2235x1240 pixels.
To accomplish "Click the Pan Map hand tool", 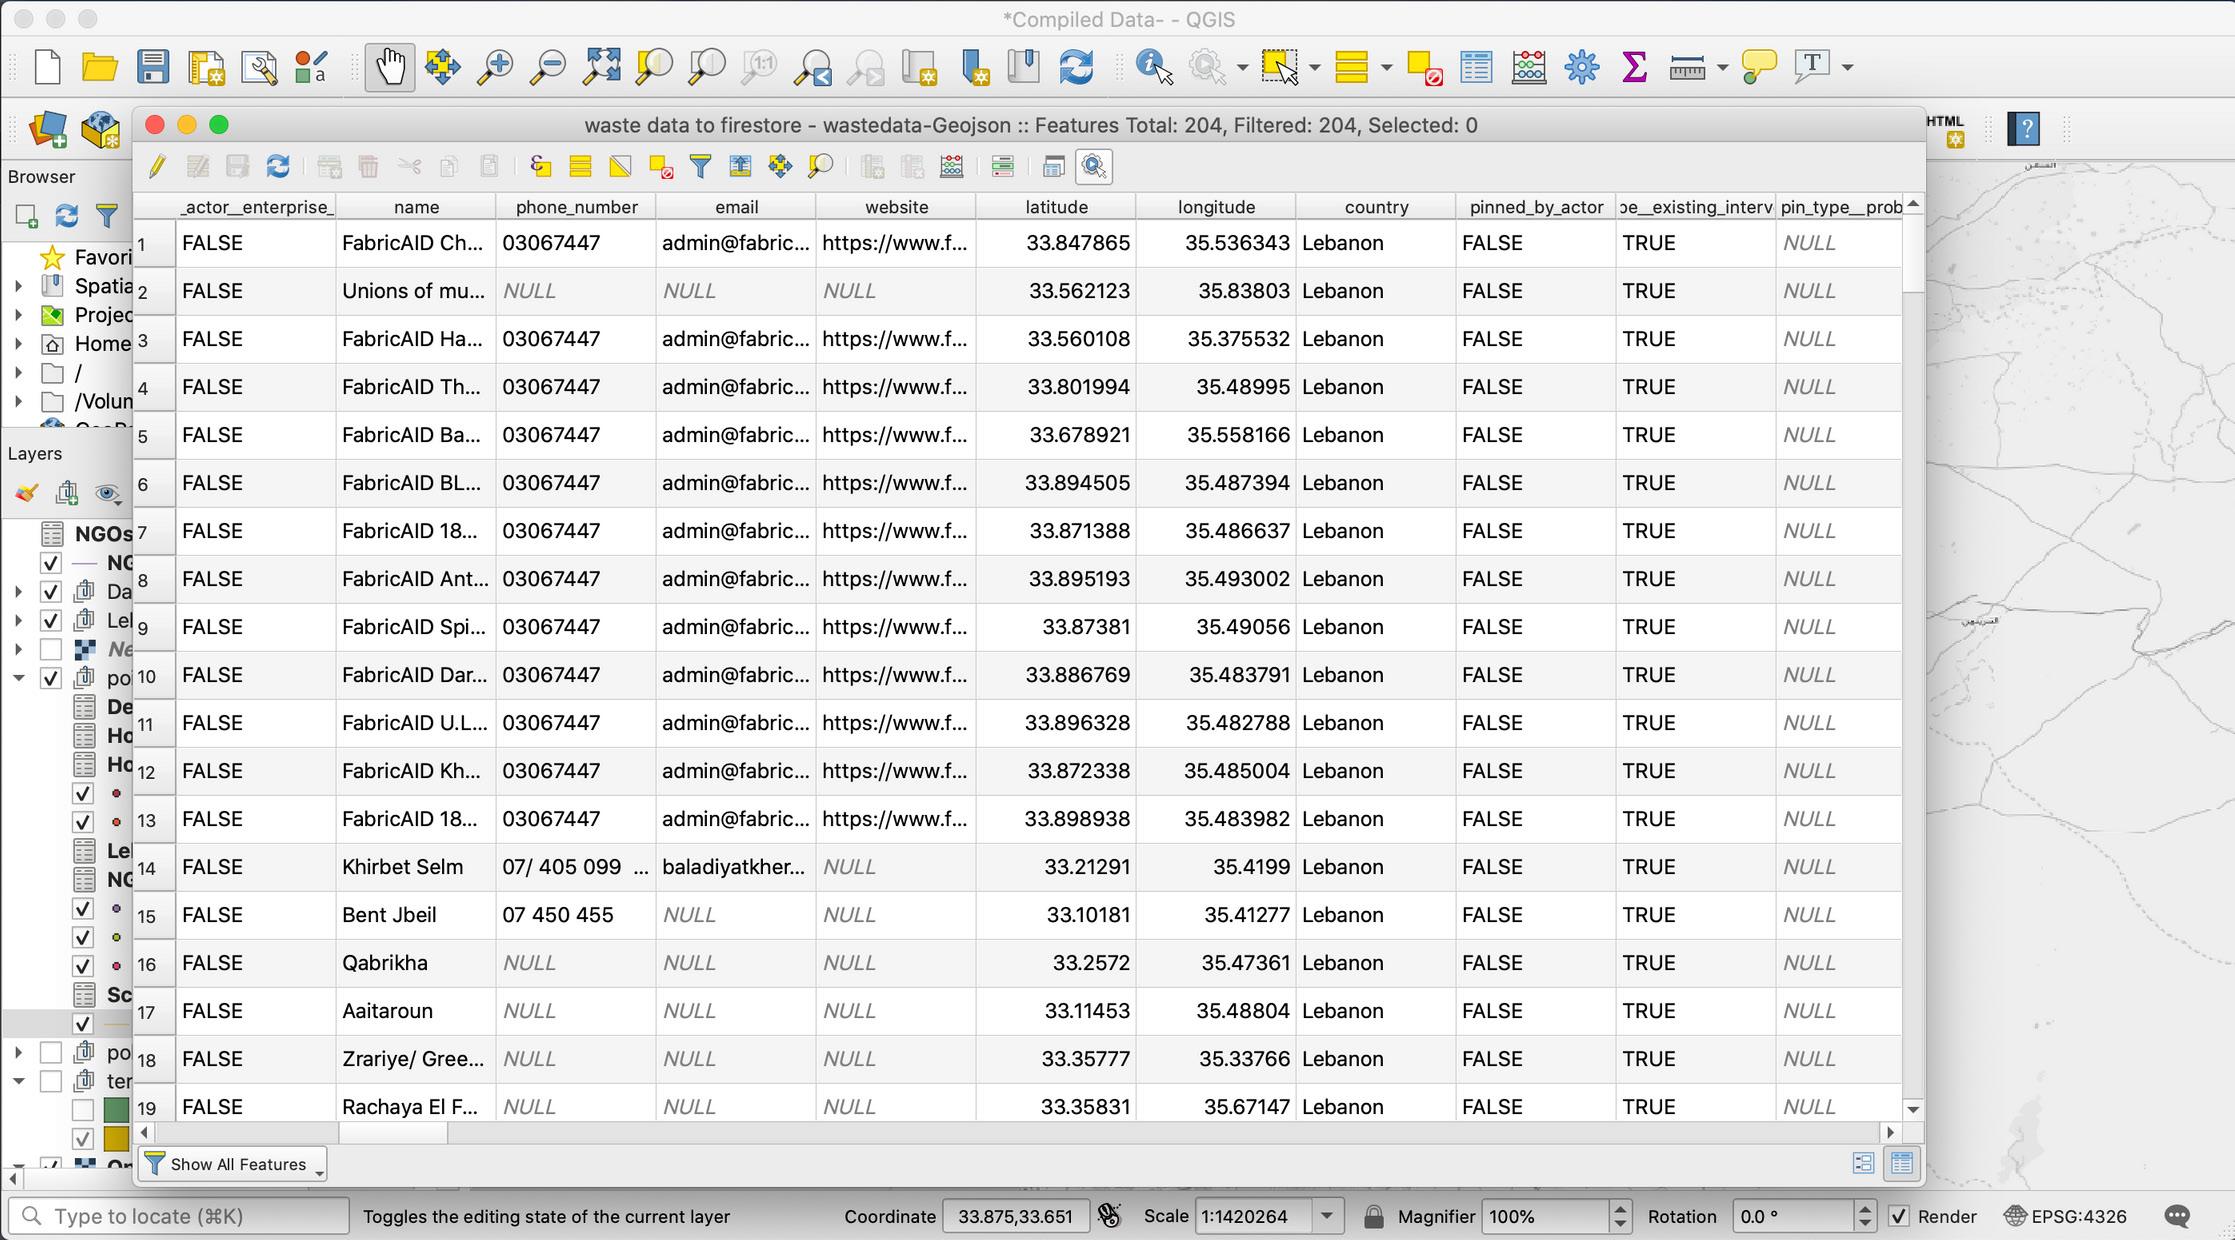I will tap(389, 67).
